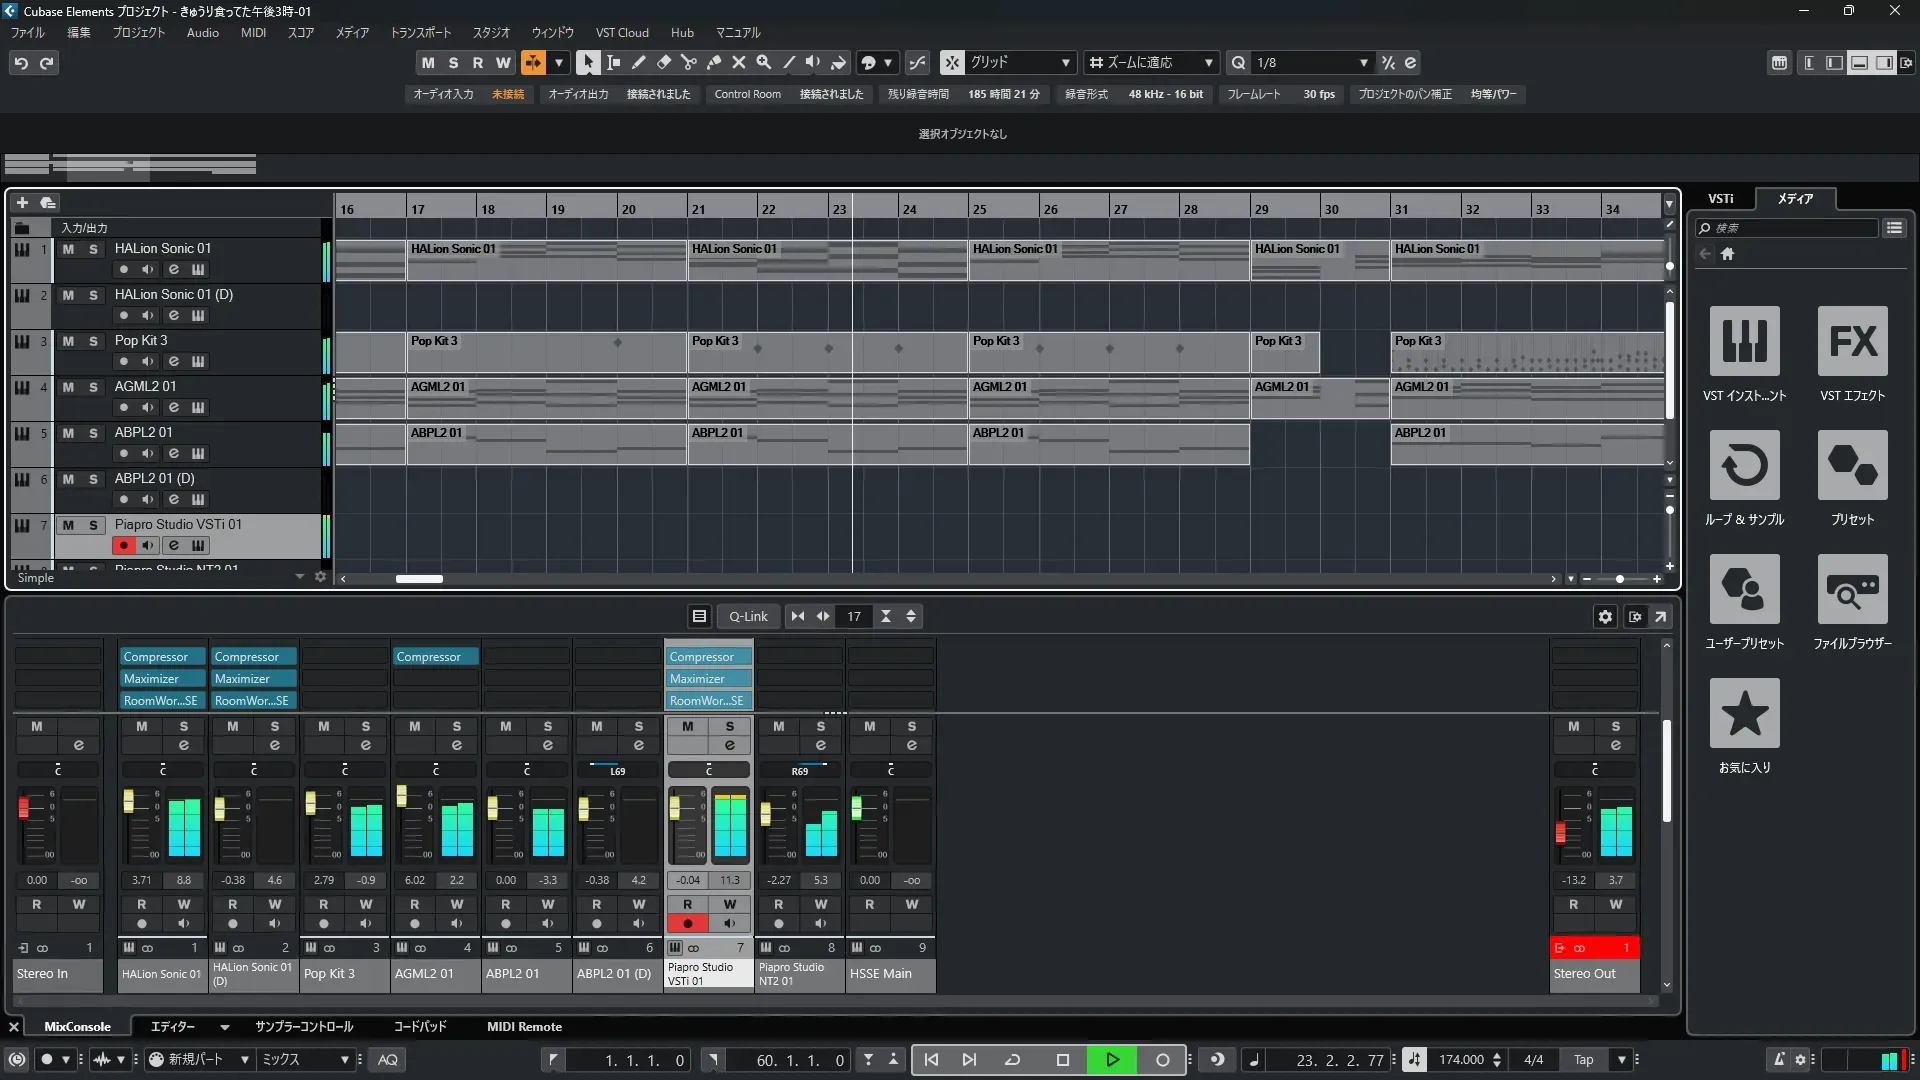The image size is (1920, 1080).
Task: Click the add track plus icon
Action: (x=22, y=202)
